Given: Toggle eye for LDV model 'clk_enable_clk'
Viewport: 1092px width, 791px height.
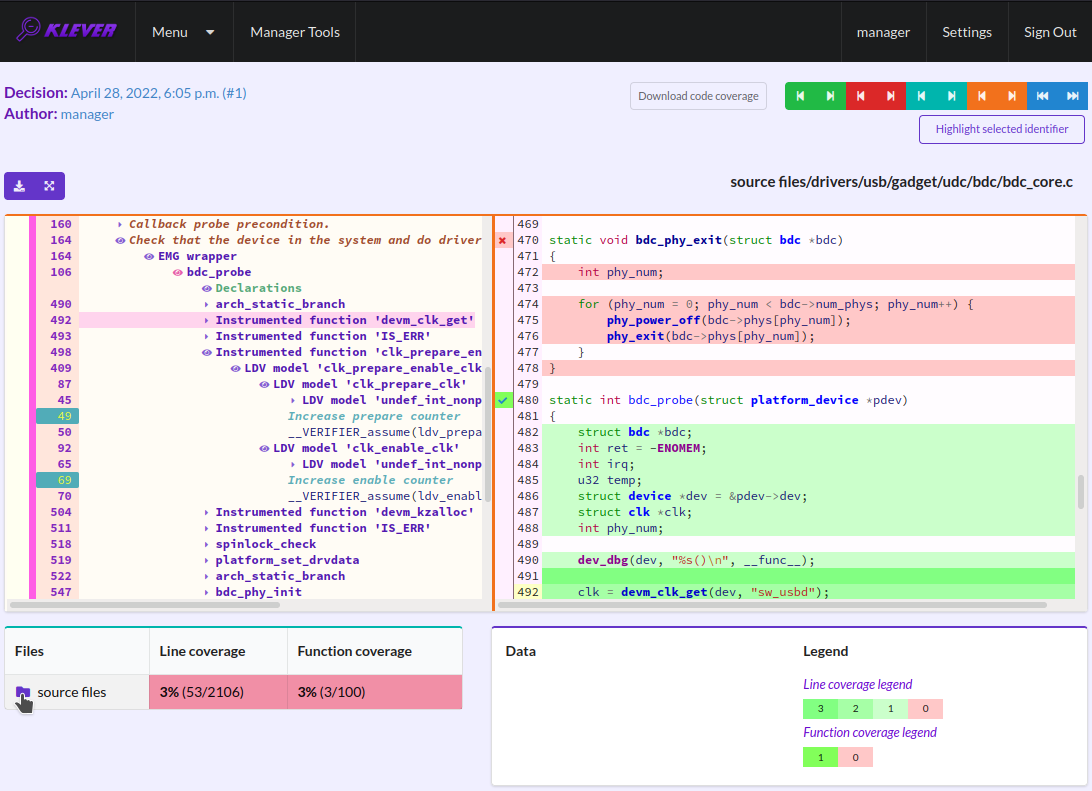Looking at the screenshot, I should tap(264, 448).
